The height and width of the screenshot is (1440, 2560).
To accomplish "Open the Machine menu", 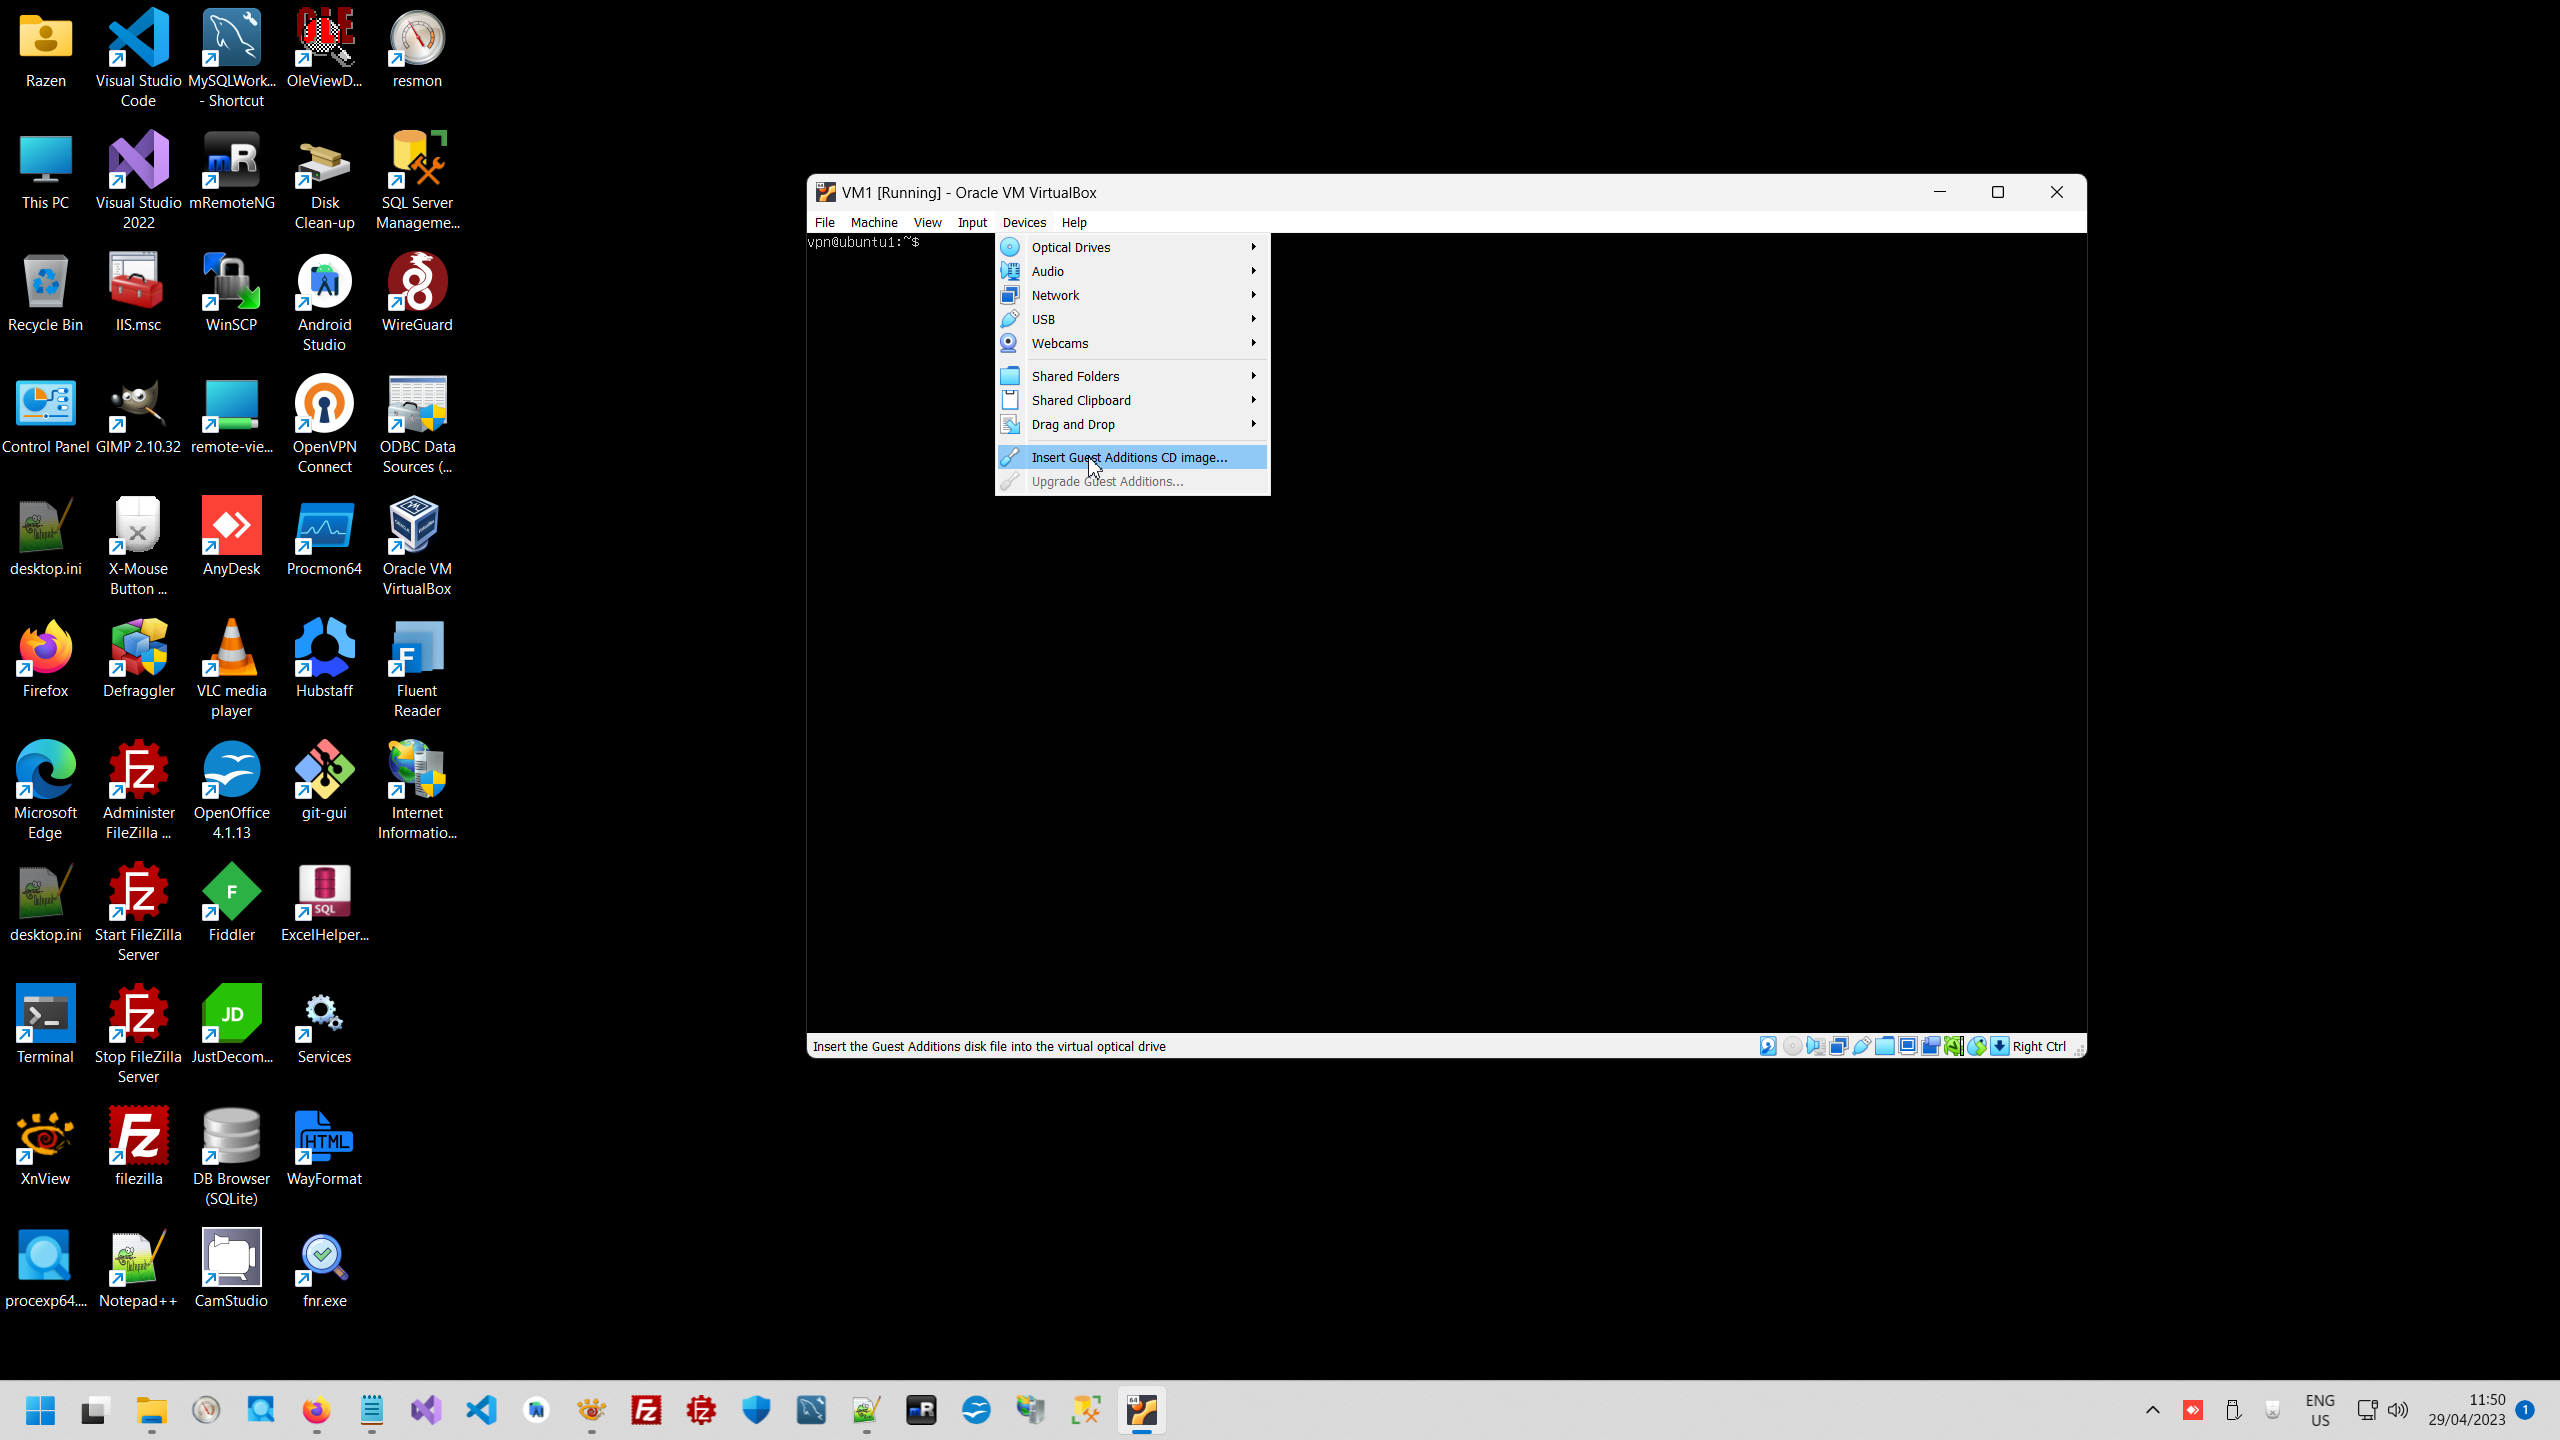I will tap(873, 222).
